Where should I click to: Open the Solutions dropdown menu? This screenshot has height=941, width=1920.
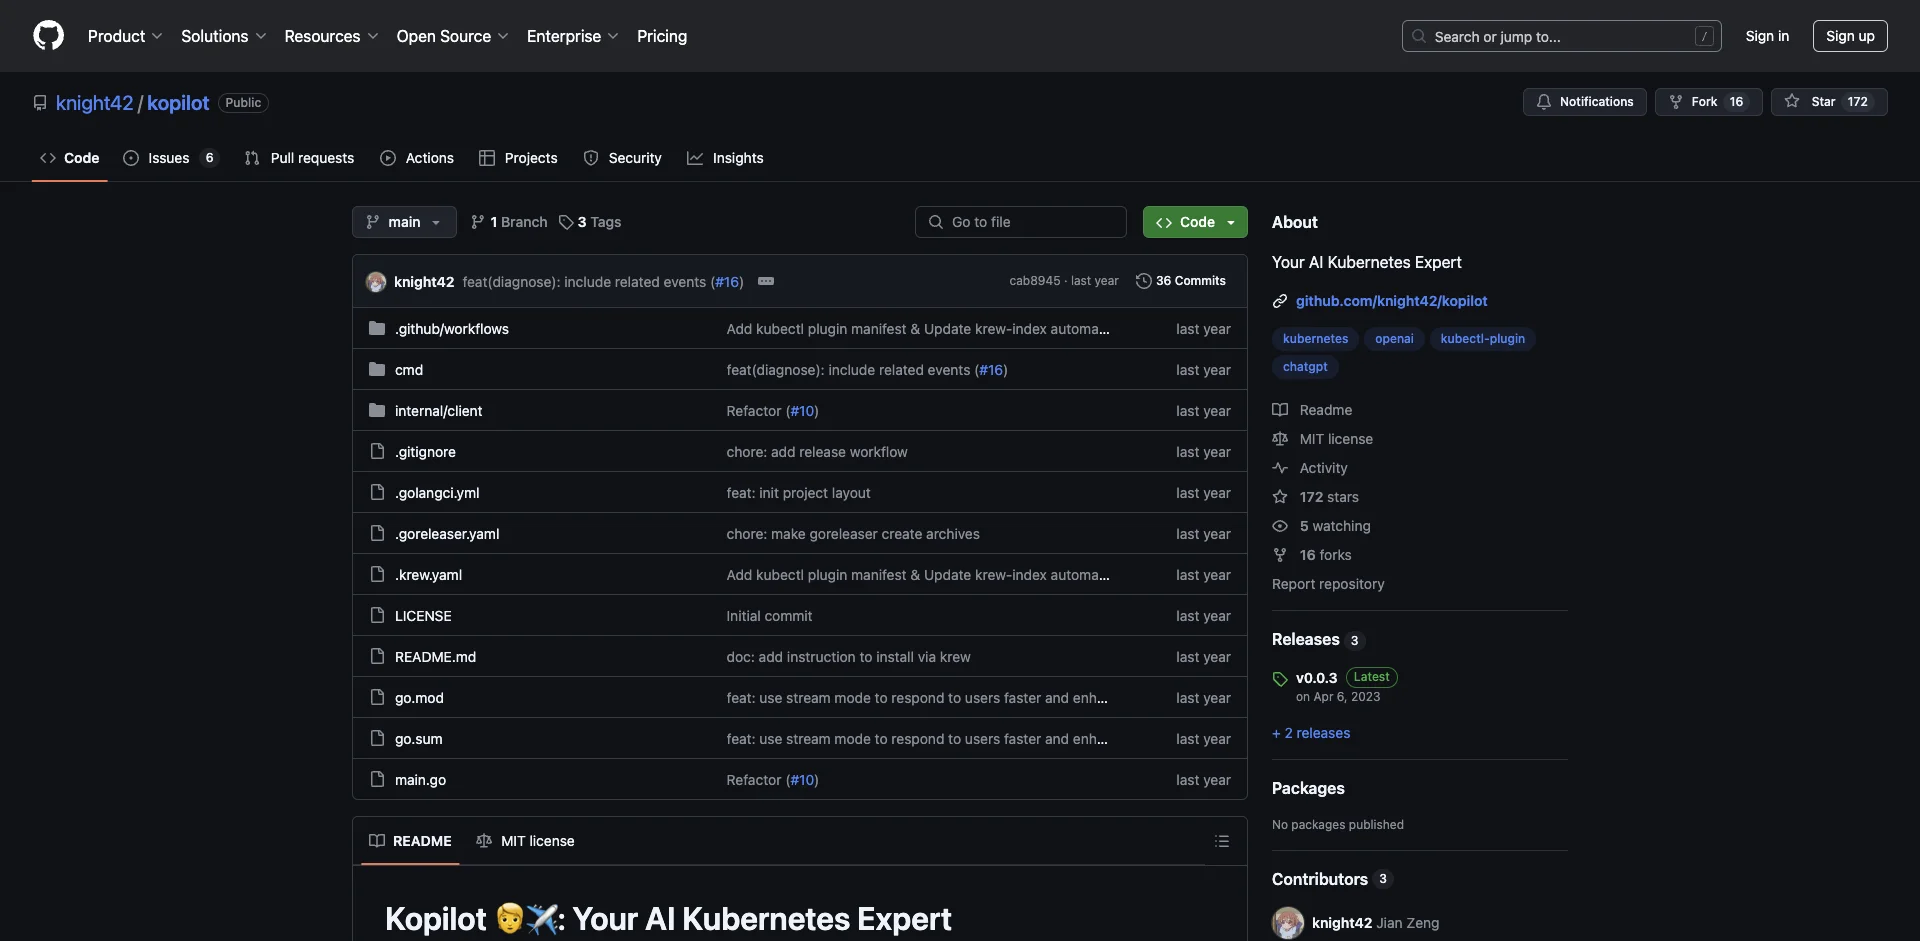point(224,36)
